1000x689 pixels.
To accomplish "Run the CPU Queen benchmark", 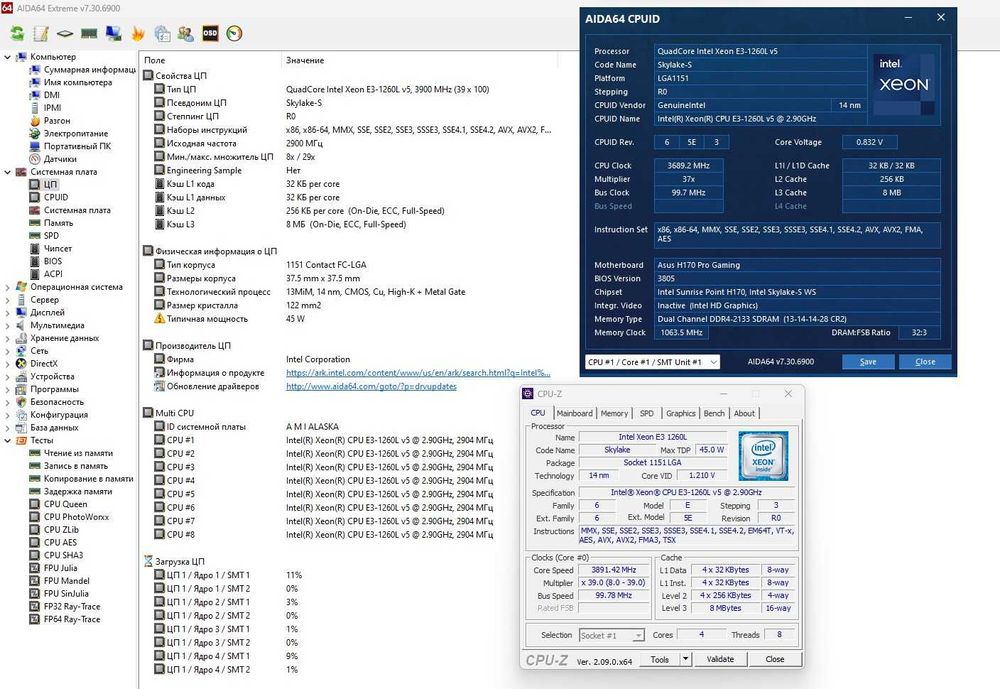I will [x=65, y=504].
